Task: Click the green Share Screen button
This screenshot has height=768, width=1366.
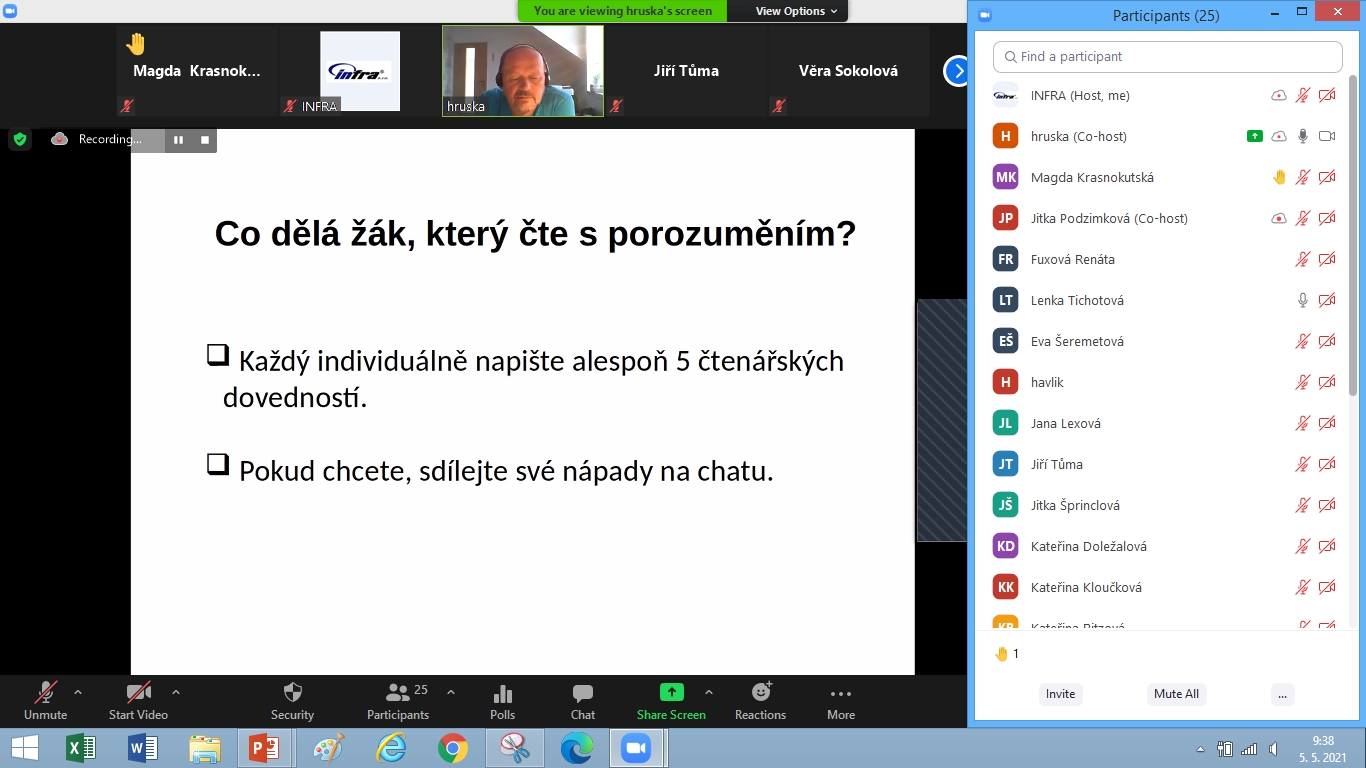Action: tap(671, 700)
